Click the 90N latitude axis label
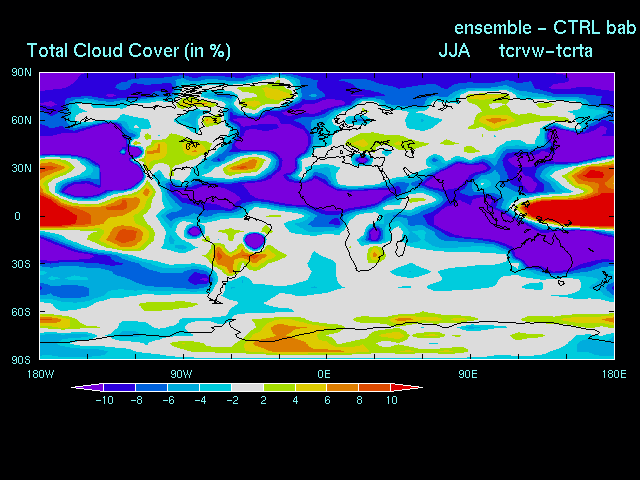 coord(21,73)
